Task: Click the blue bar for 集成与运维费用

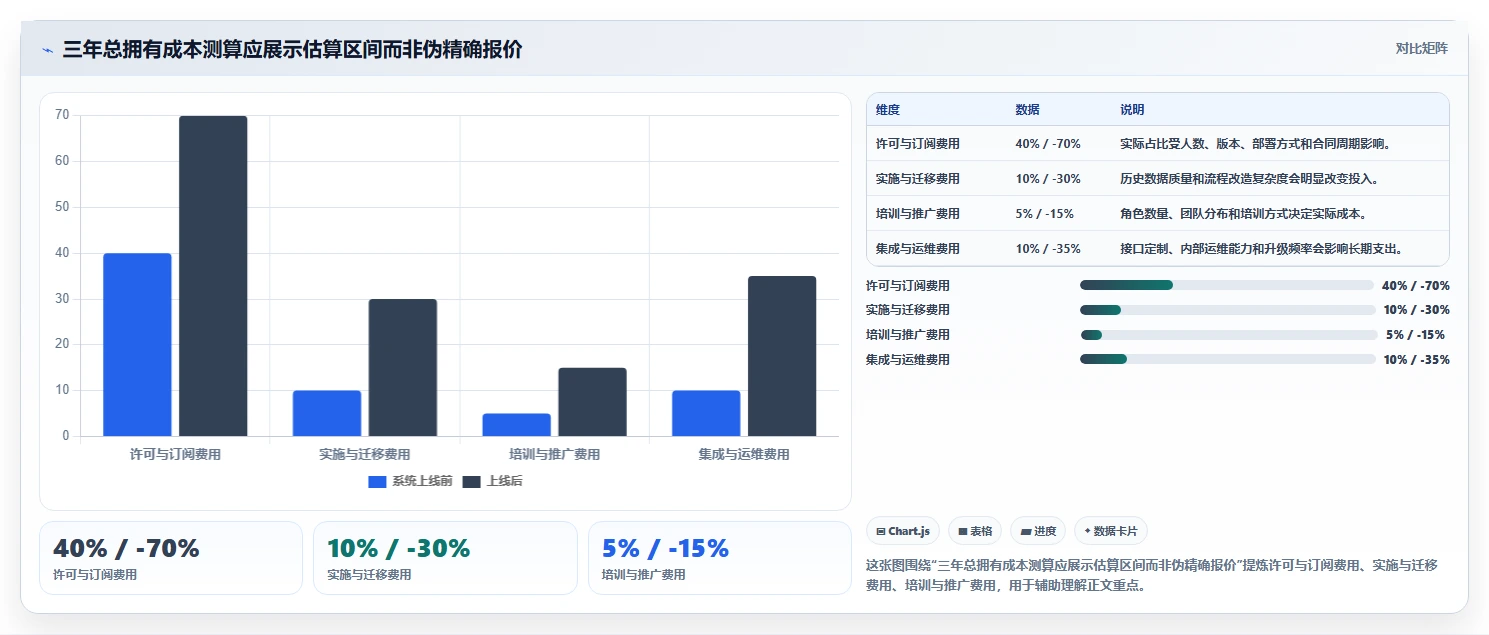Action: [706, 413]
